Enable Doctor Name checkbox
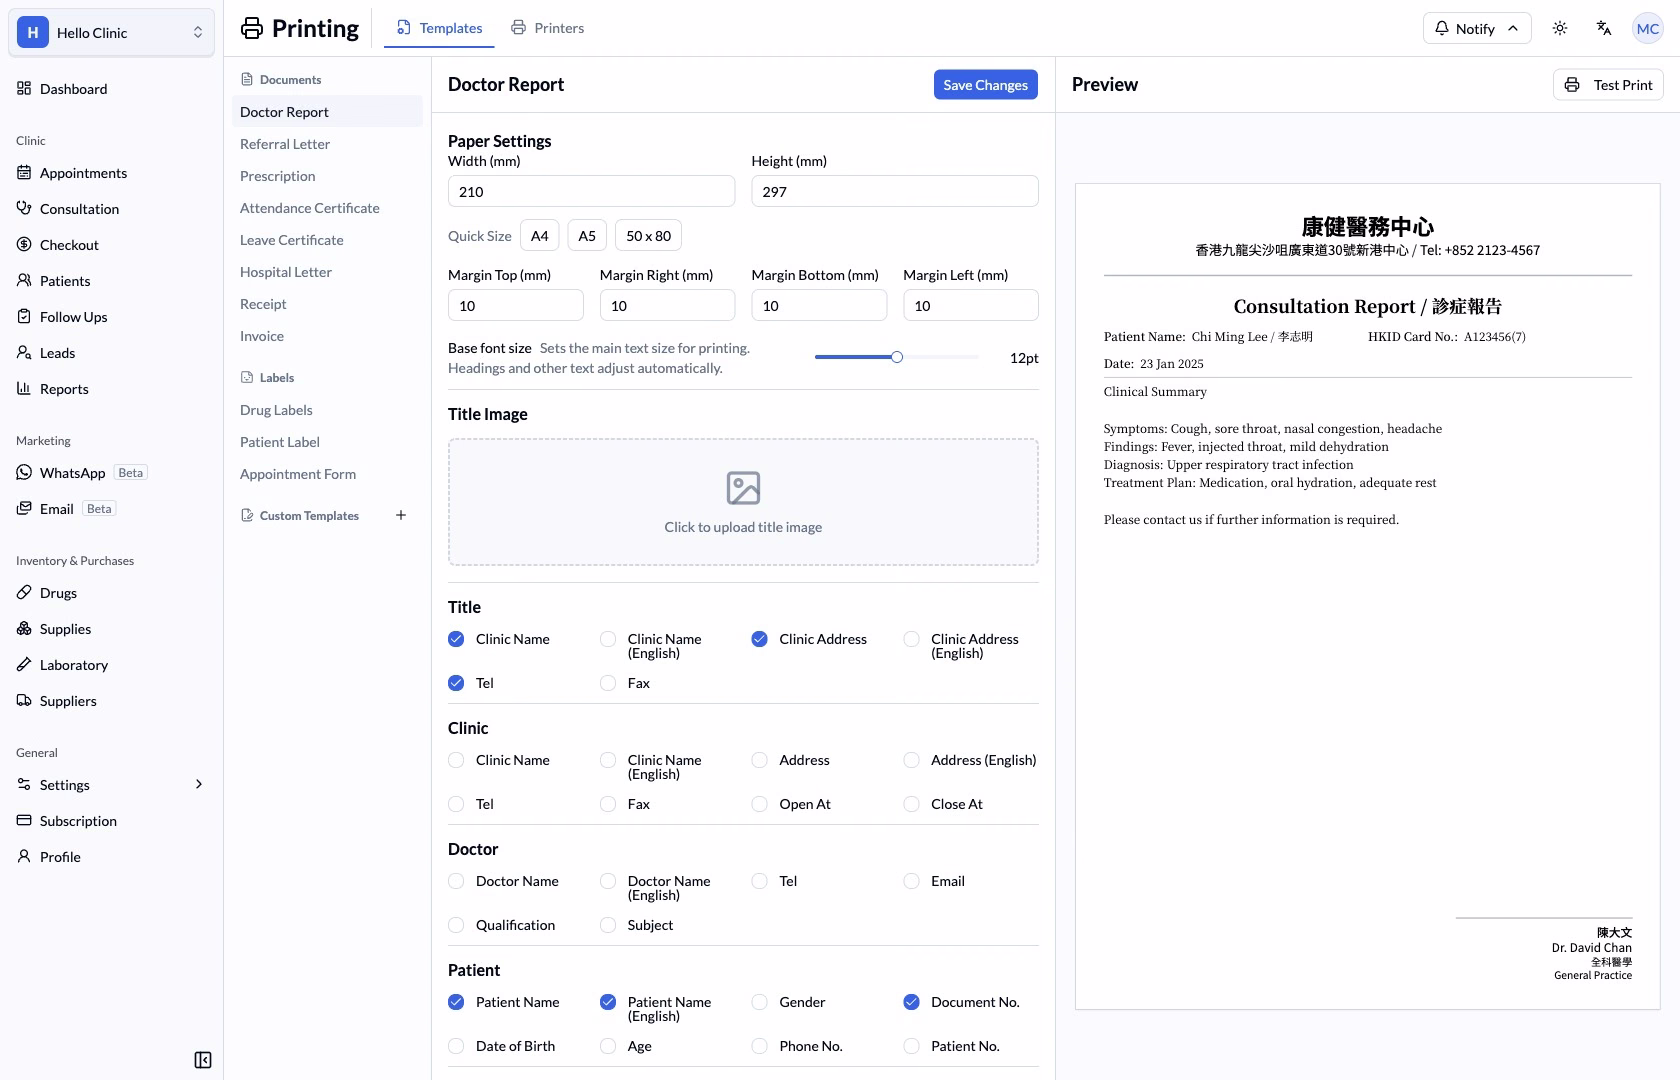1680x1080 pixels. pos(456,881)
